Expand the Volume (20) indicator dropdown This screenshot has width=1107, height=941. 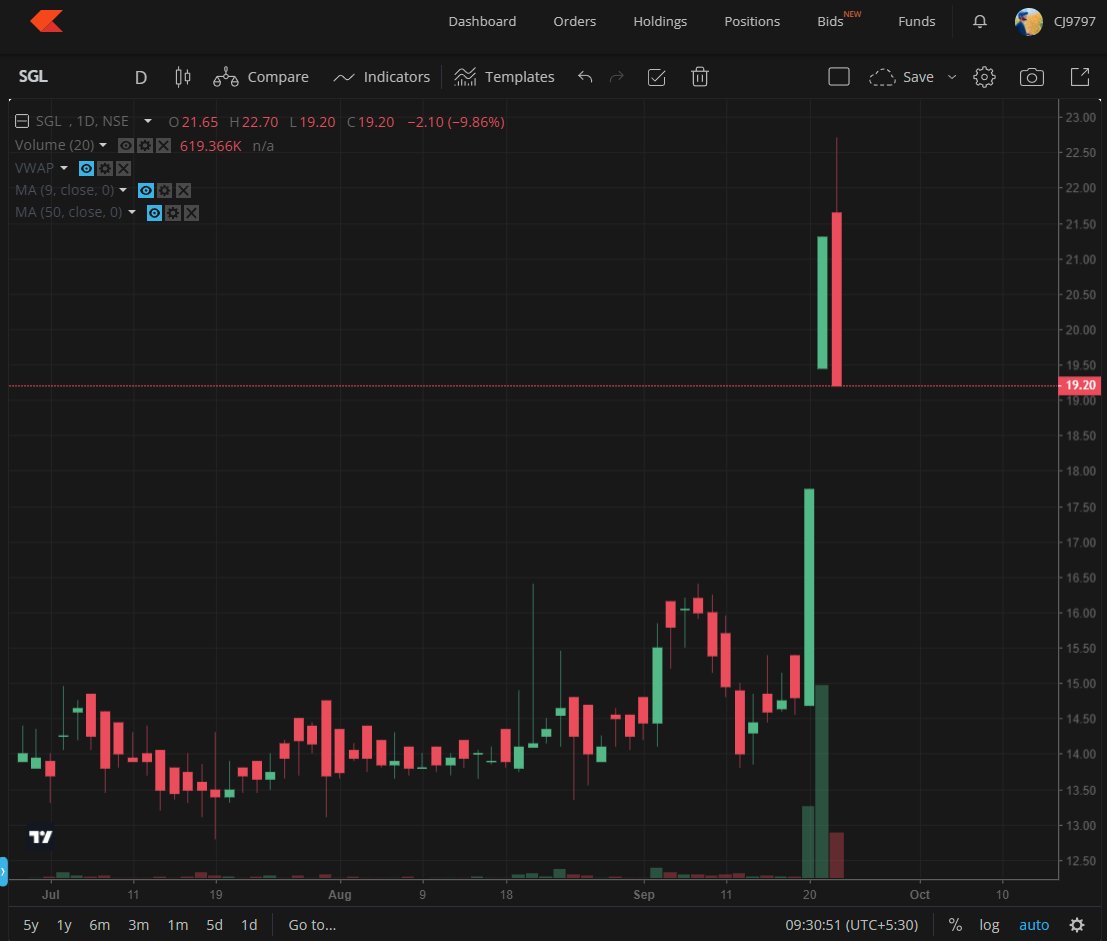point(103,145)
